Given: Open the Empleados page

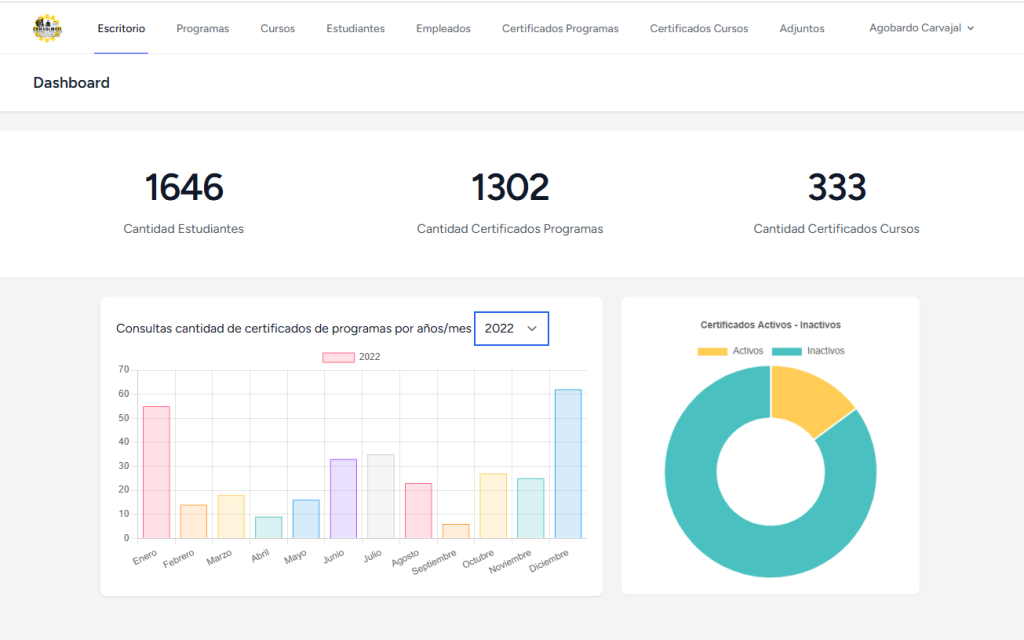Looking at the screenshot, I should (x=443, y=29).
